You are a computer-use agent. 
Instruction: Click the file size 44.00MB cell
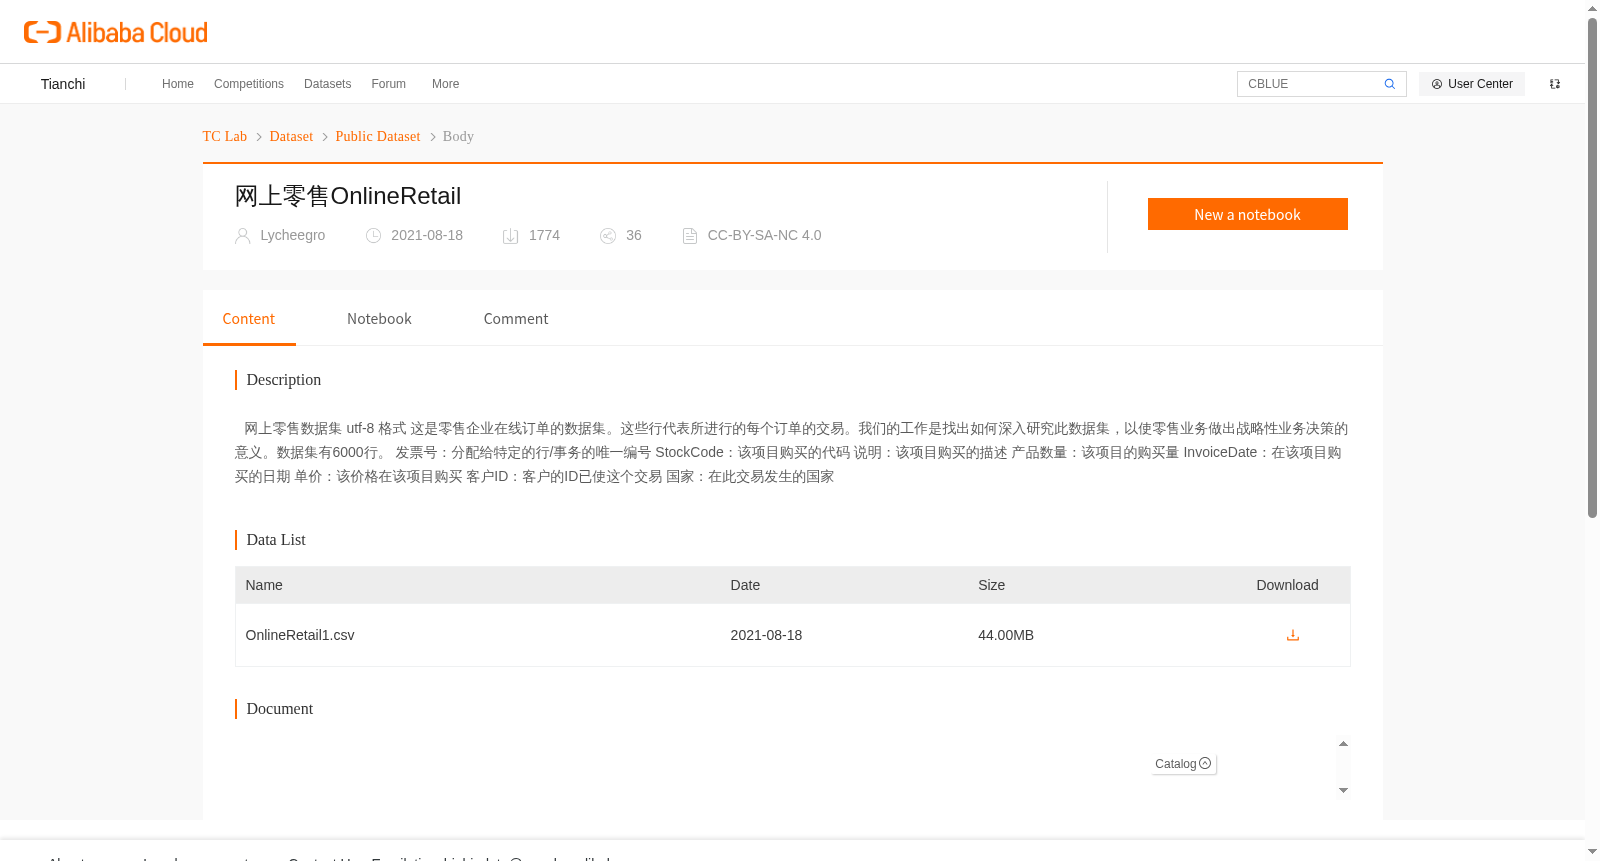[1006, 635]
